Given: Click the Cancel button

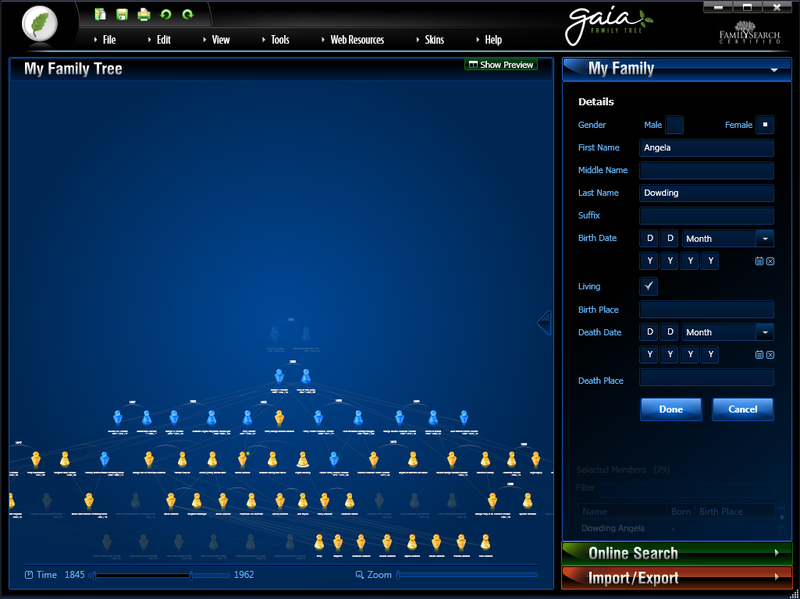Looking at the screenshot, I should [x=743, y=409].
